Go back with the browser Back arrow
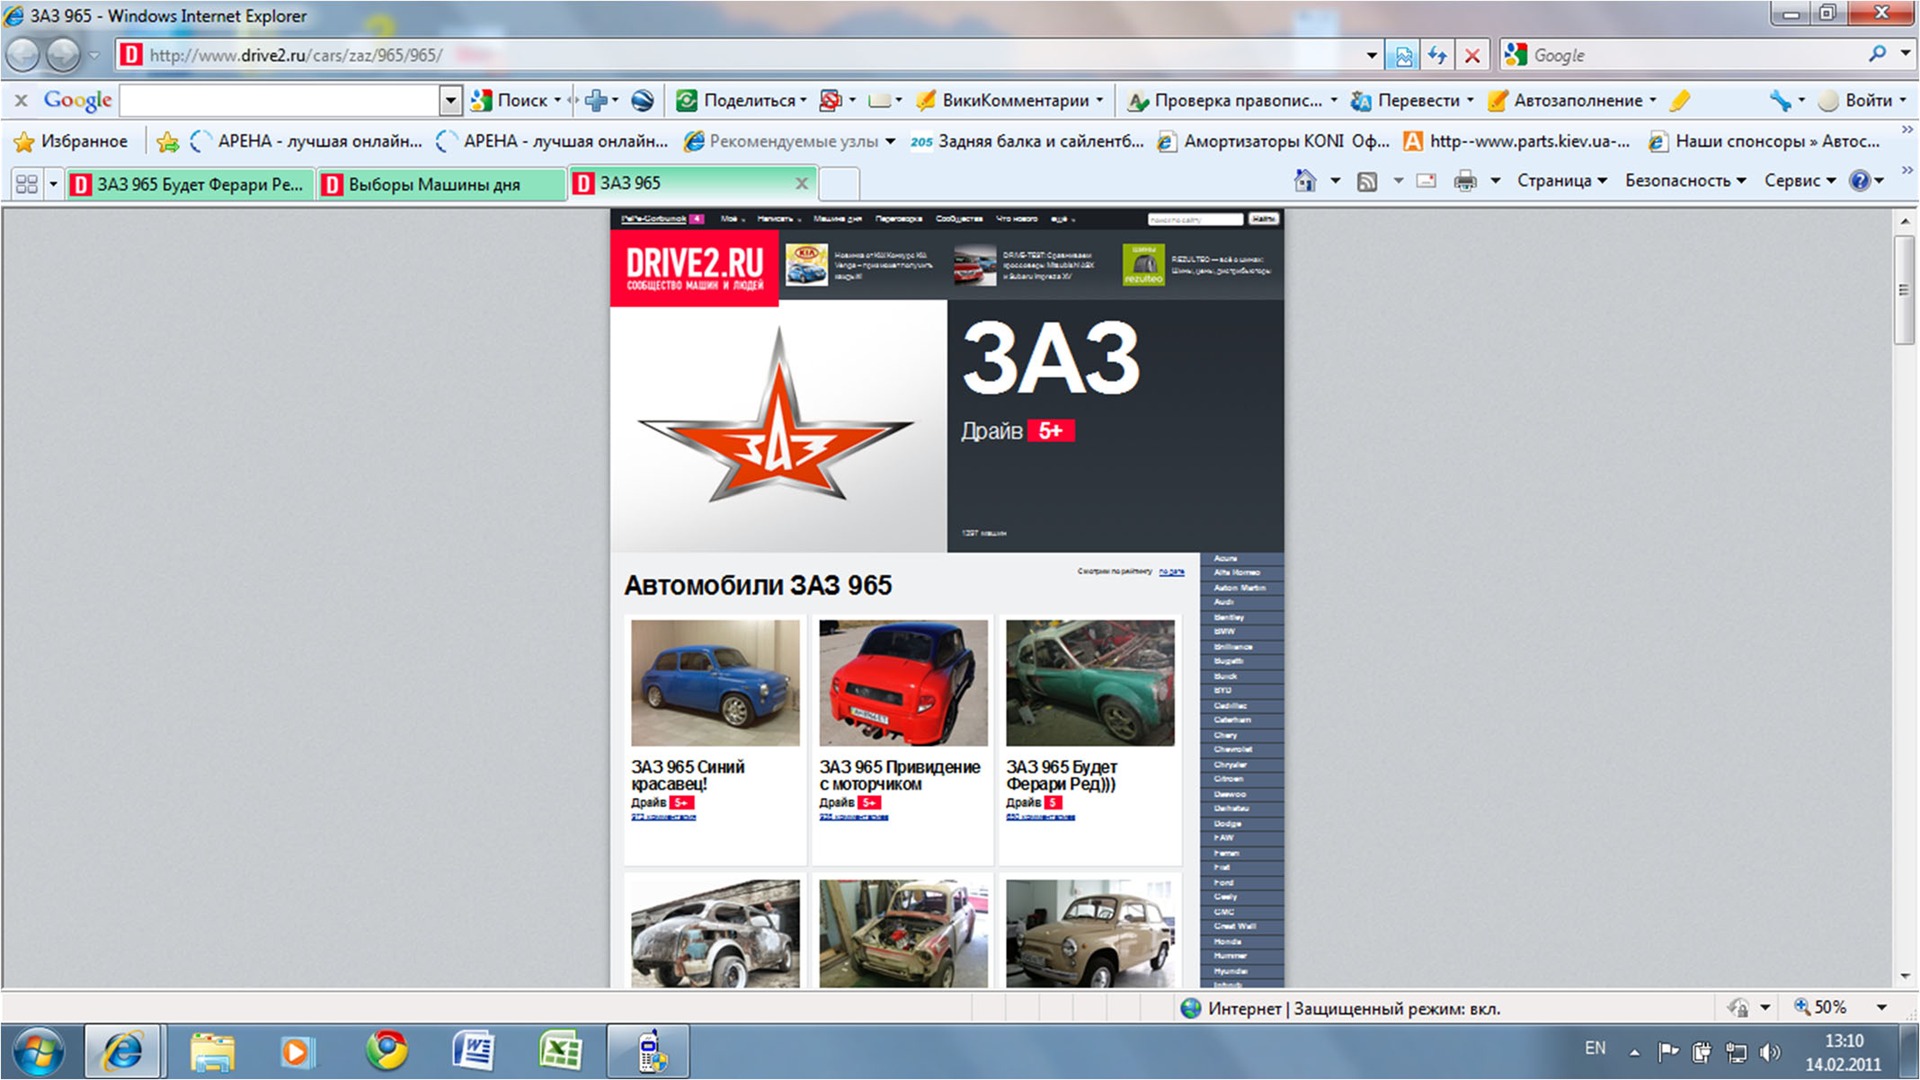Screen dimensions: 1920x1080 point(24,55)
